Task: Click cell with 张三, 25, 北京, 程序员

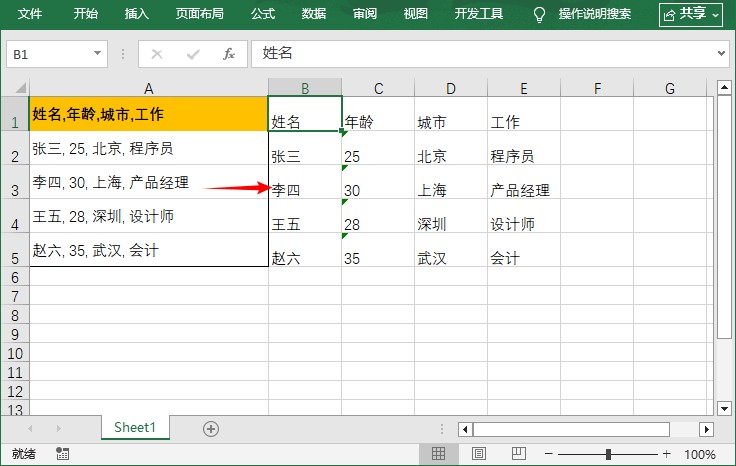Action: click(x=148, y=148)
